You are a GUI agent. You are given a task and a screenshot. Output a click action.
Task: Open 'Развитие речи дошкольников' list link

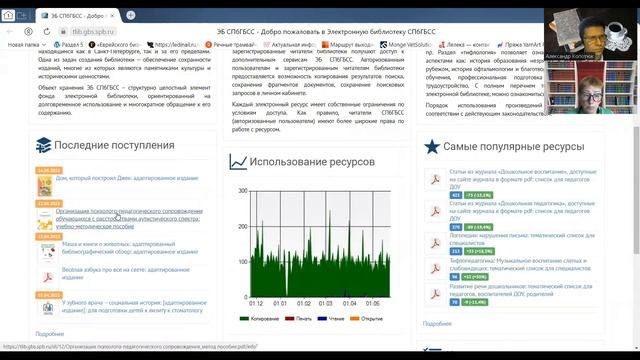coord(520,290)
